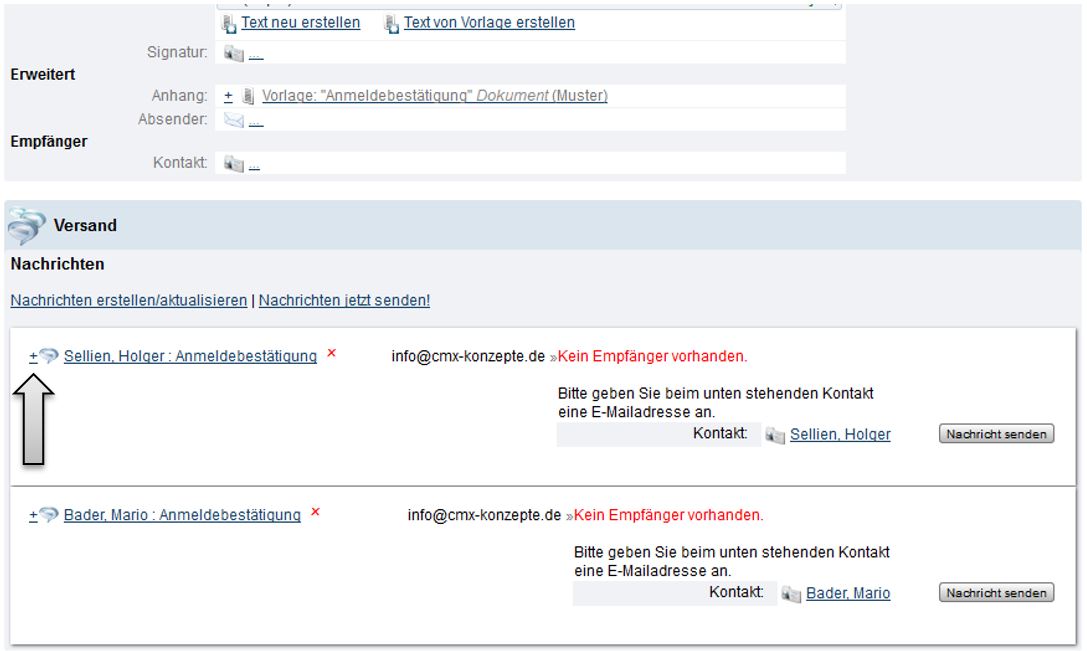
Task: Click the Absender envelope icon
Action: 233,121
